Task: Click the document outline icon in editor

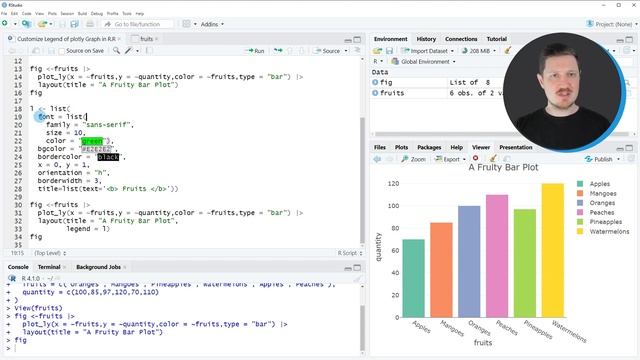Action: [x=357, y=50]
